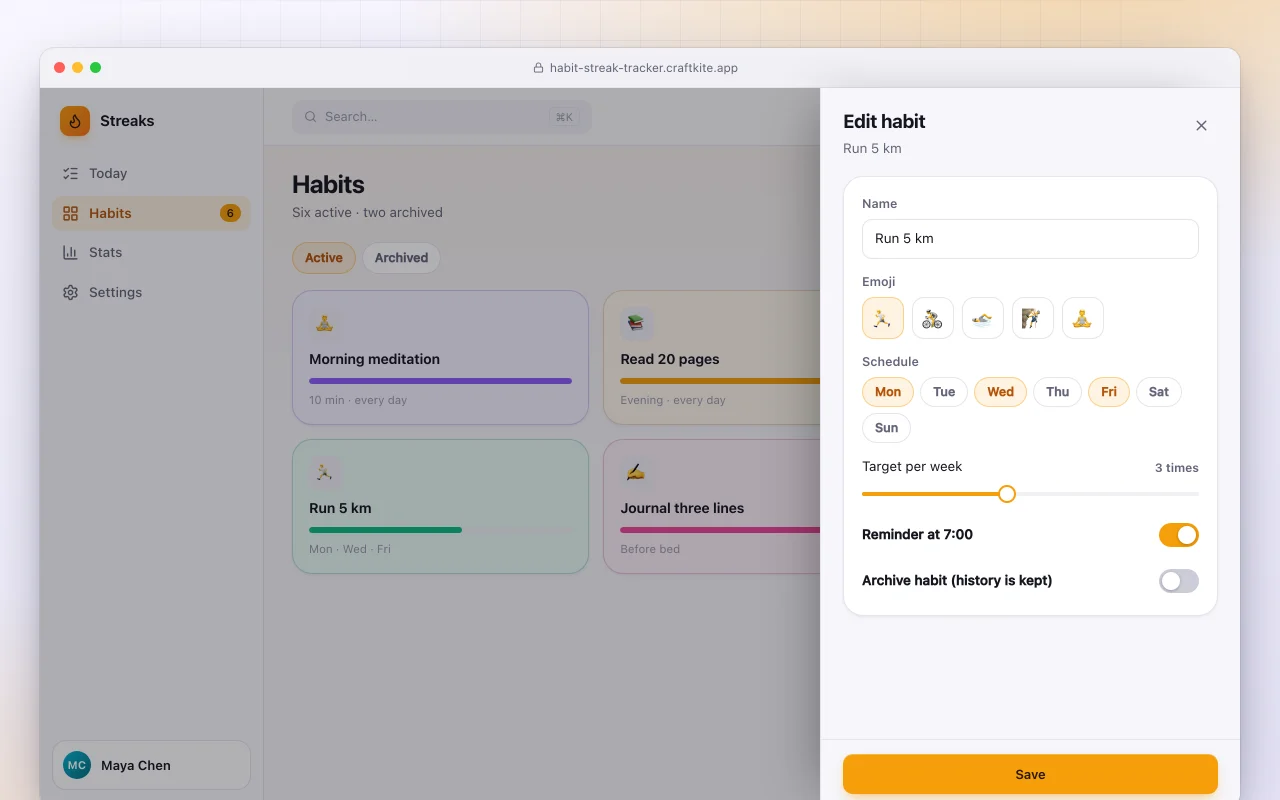Open Stats in the sidebar
The width and height of the screenshot is (1280, 800).
pos(151,252)
